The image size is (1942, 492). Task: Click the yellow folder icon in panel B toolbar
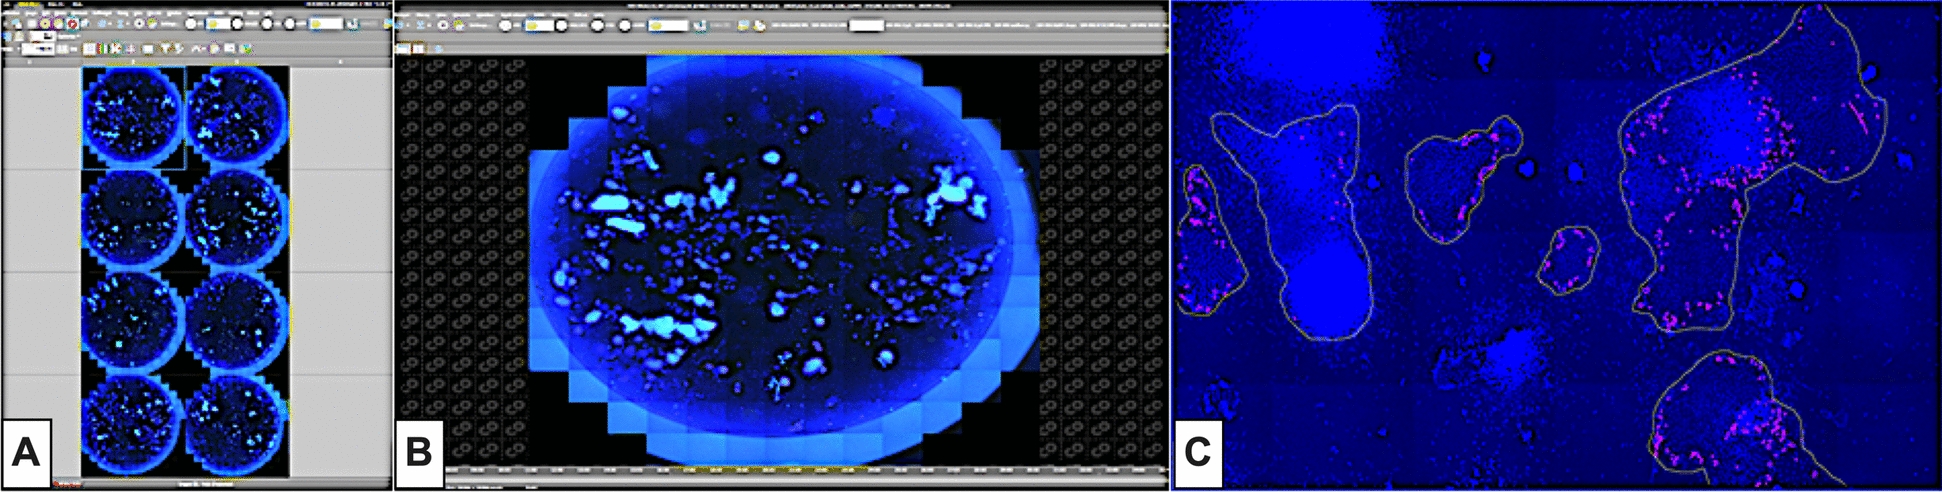point(744,25)
